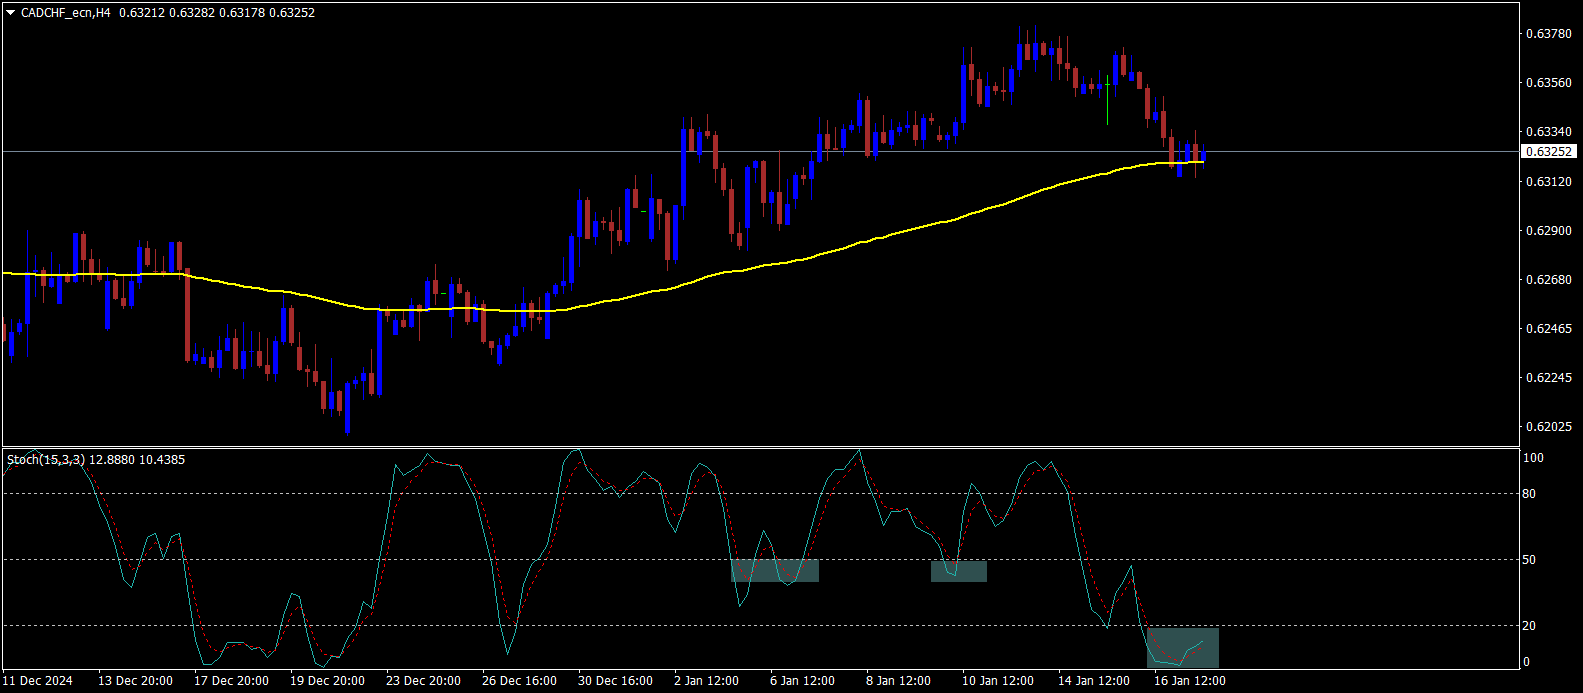Click the stochastic 20 level label

pos(1530,626)
